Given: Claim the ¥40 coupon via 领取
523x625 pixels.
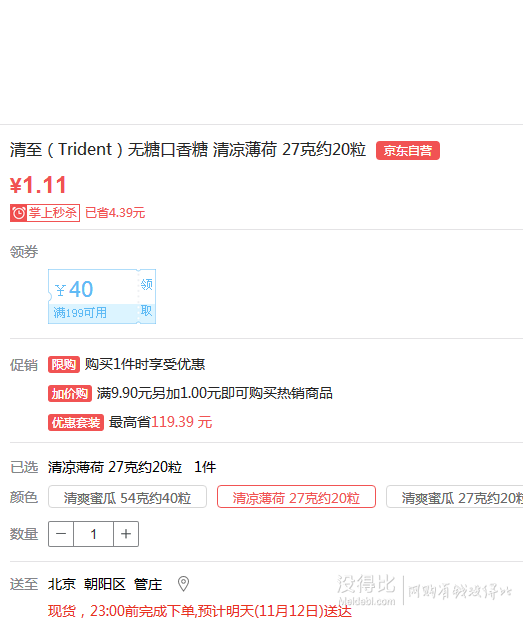Looking at the screenshot, I should pyautogui.click(x=147, y=297).
